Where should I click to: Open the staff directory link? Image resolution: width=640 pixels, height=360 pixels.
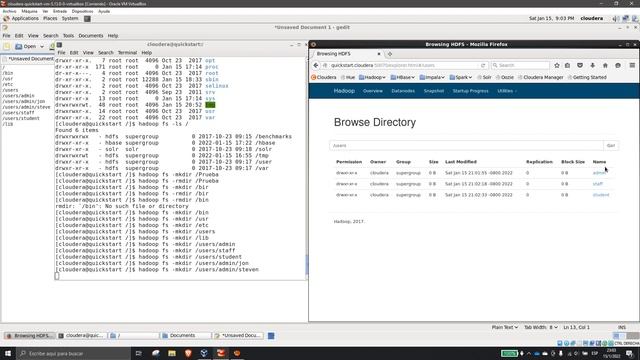click(598, 184)
